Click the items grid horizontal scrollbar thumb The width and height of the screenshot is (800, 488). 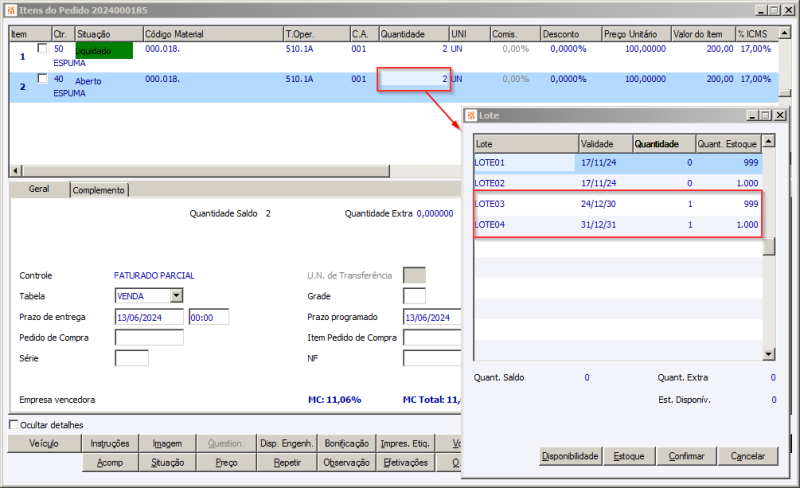tap(206, 170)
